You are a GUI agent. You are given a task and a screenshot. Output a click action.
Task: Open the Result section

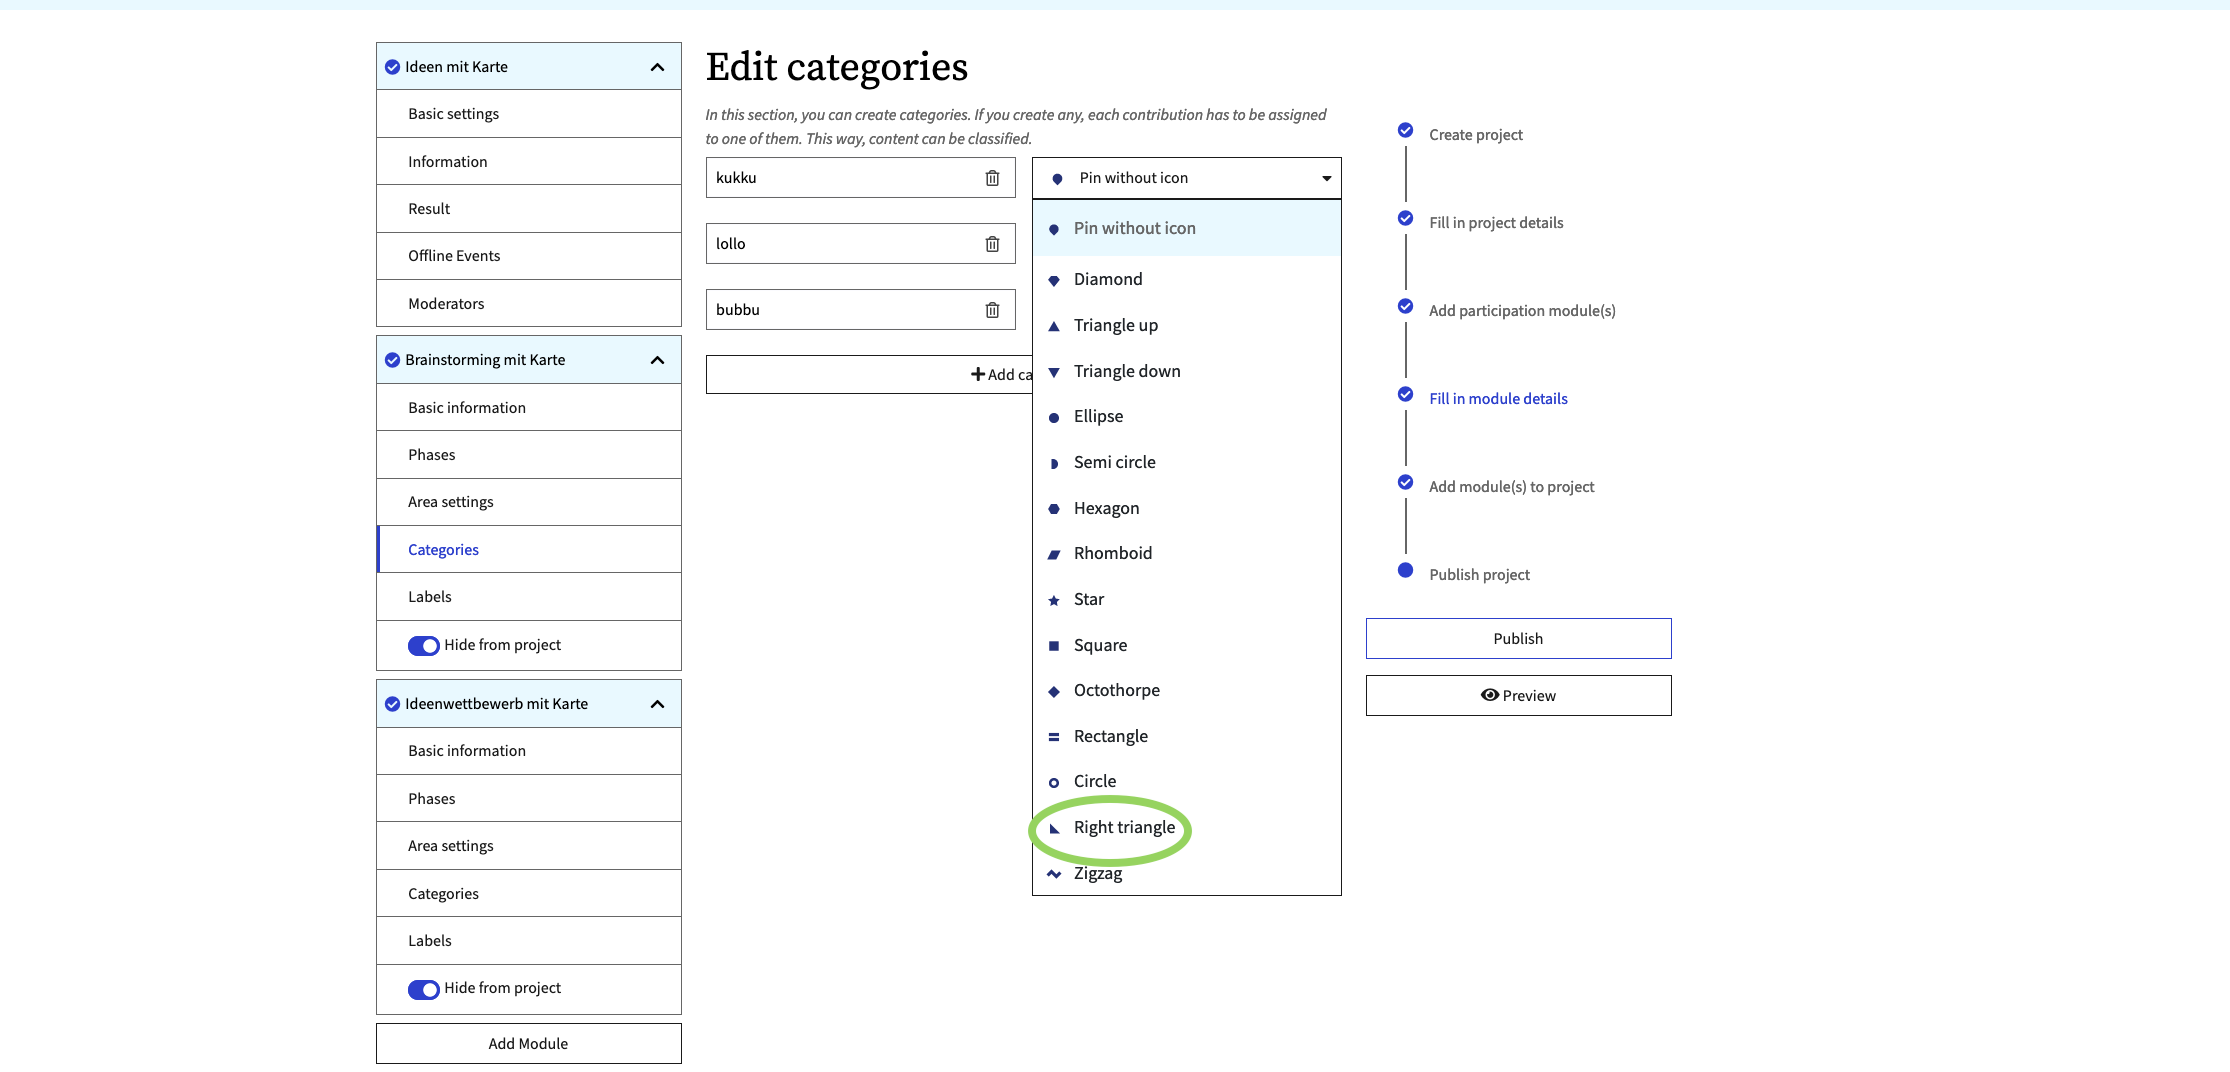529,208
